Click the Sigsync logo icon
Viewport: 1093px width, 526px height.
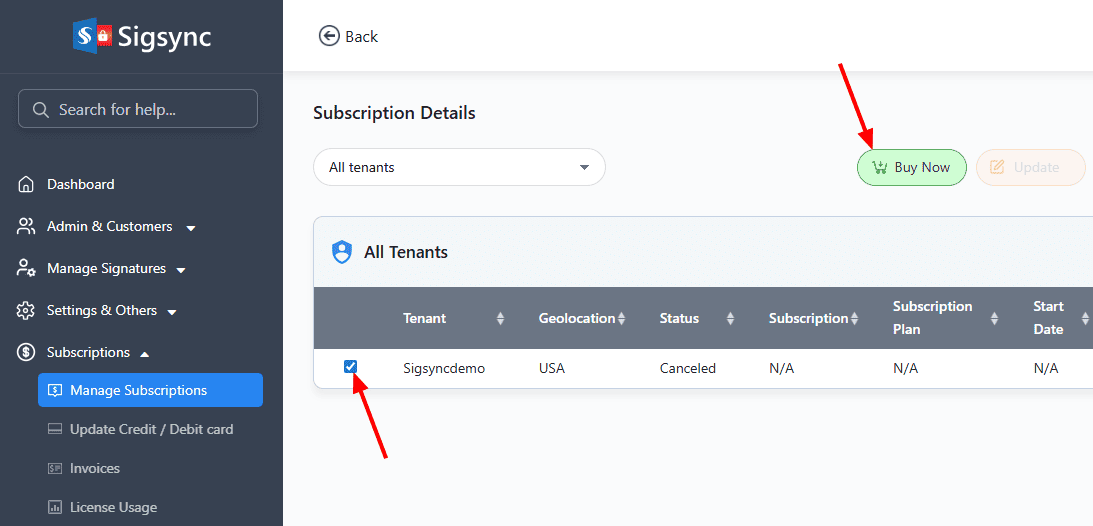92,36
